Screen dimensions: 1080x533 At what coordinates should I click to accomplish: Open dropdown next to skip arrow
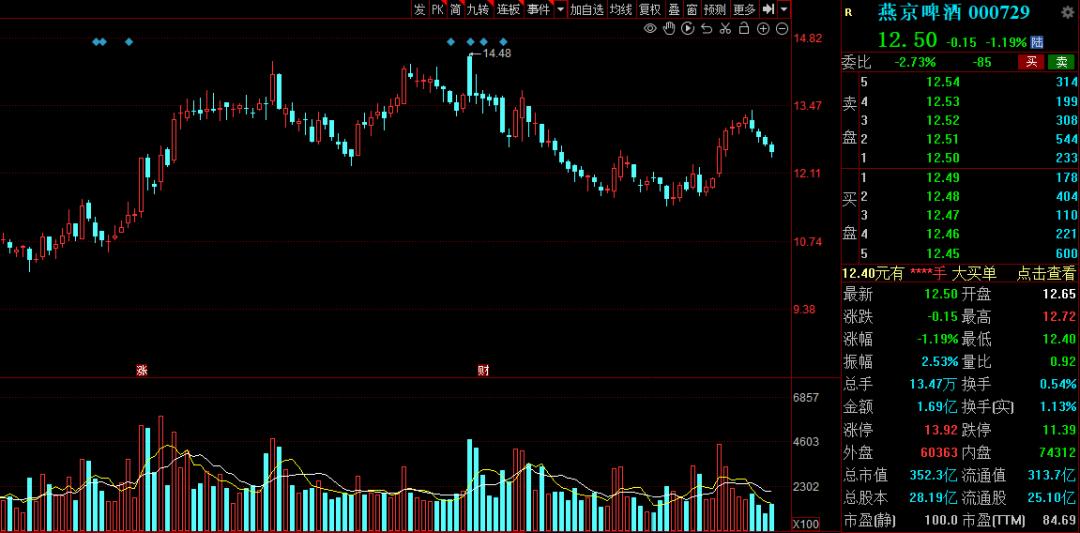click(x=785, y=9)
